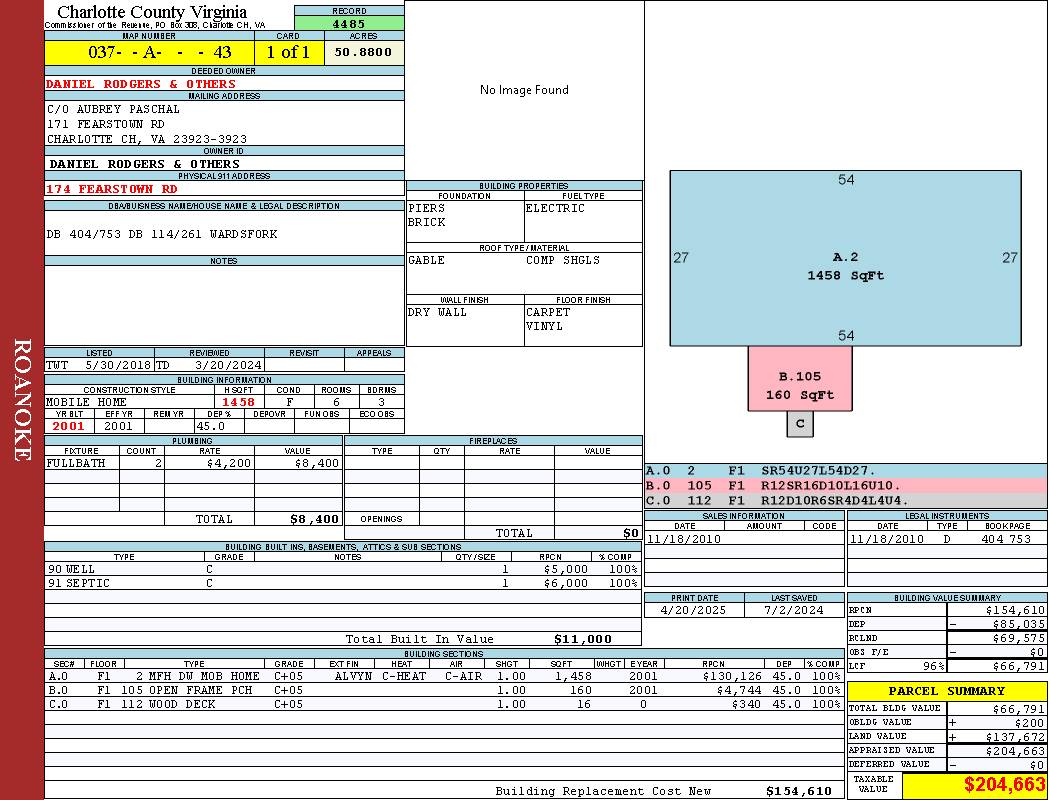Click the deeded owner name Daniel Rodgers & Others

tap(141, 84)
